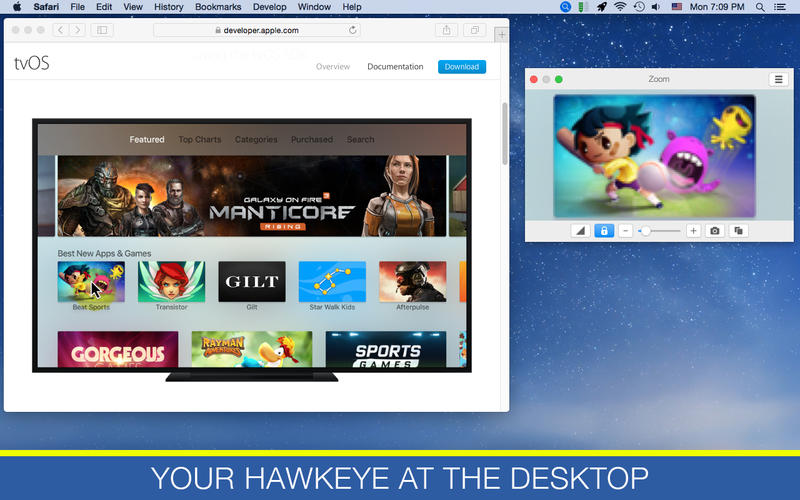This screenshot has height=500, width=800.
Task: Click the rocket menu bar icon
Action: 602,7
